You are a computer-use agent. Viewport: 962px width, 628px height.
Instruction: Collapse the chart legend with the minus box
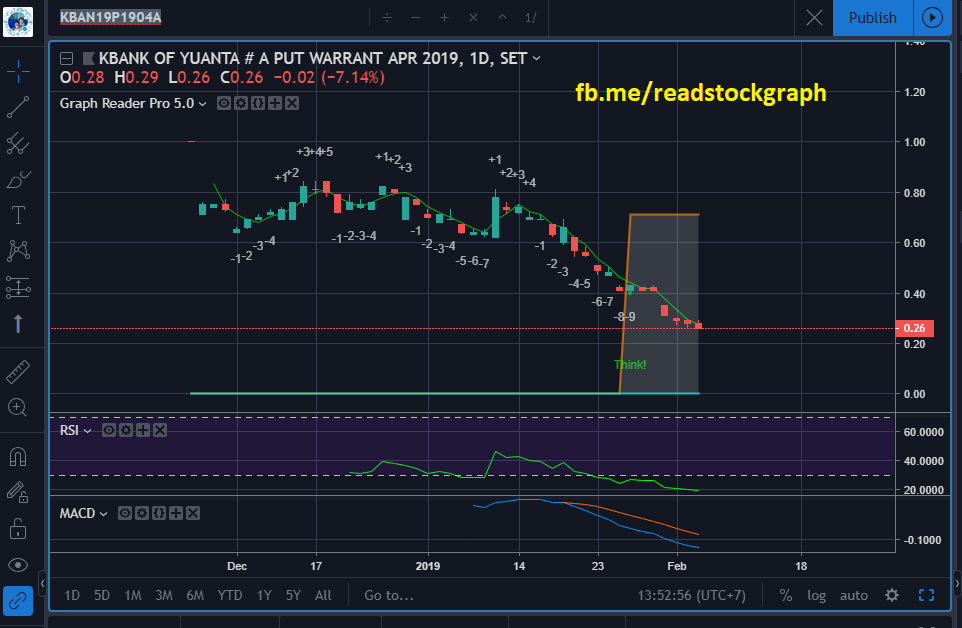click(x=66, y=59)
